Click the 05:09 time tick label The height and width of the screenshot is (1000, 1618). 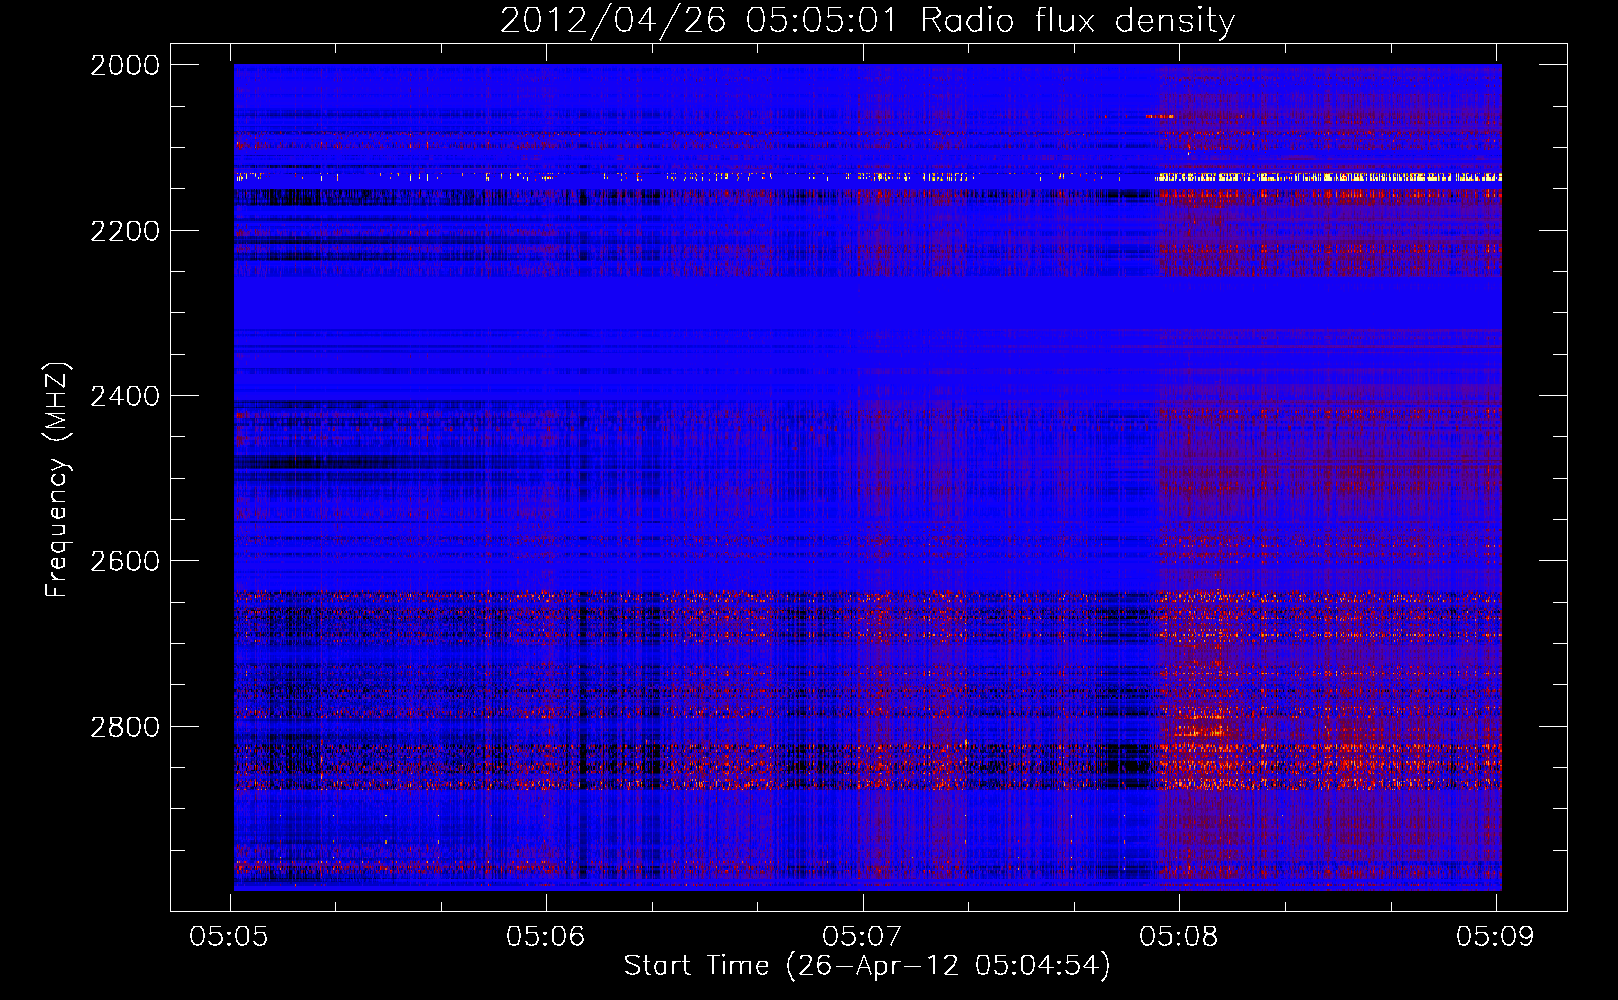pos(1495,937)
